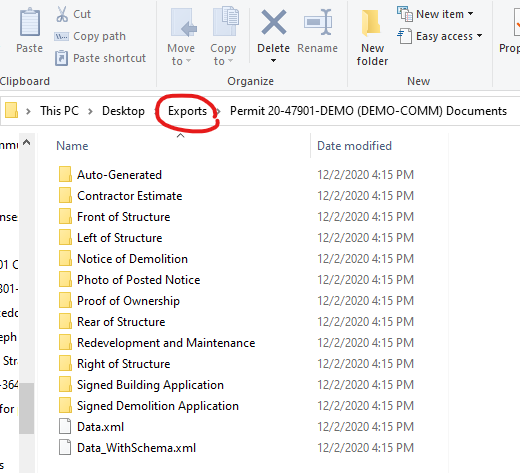
Task: Select Copy path in the ribbon
Action: (90, 36)
